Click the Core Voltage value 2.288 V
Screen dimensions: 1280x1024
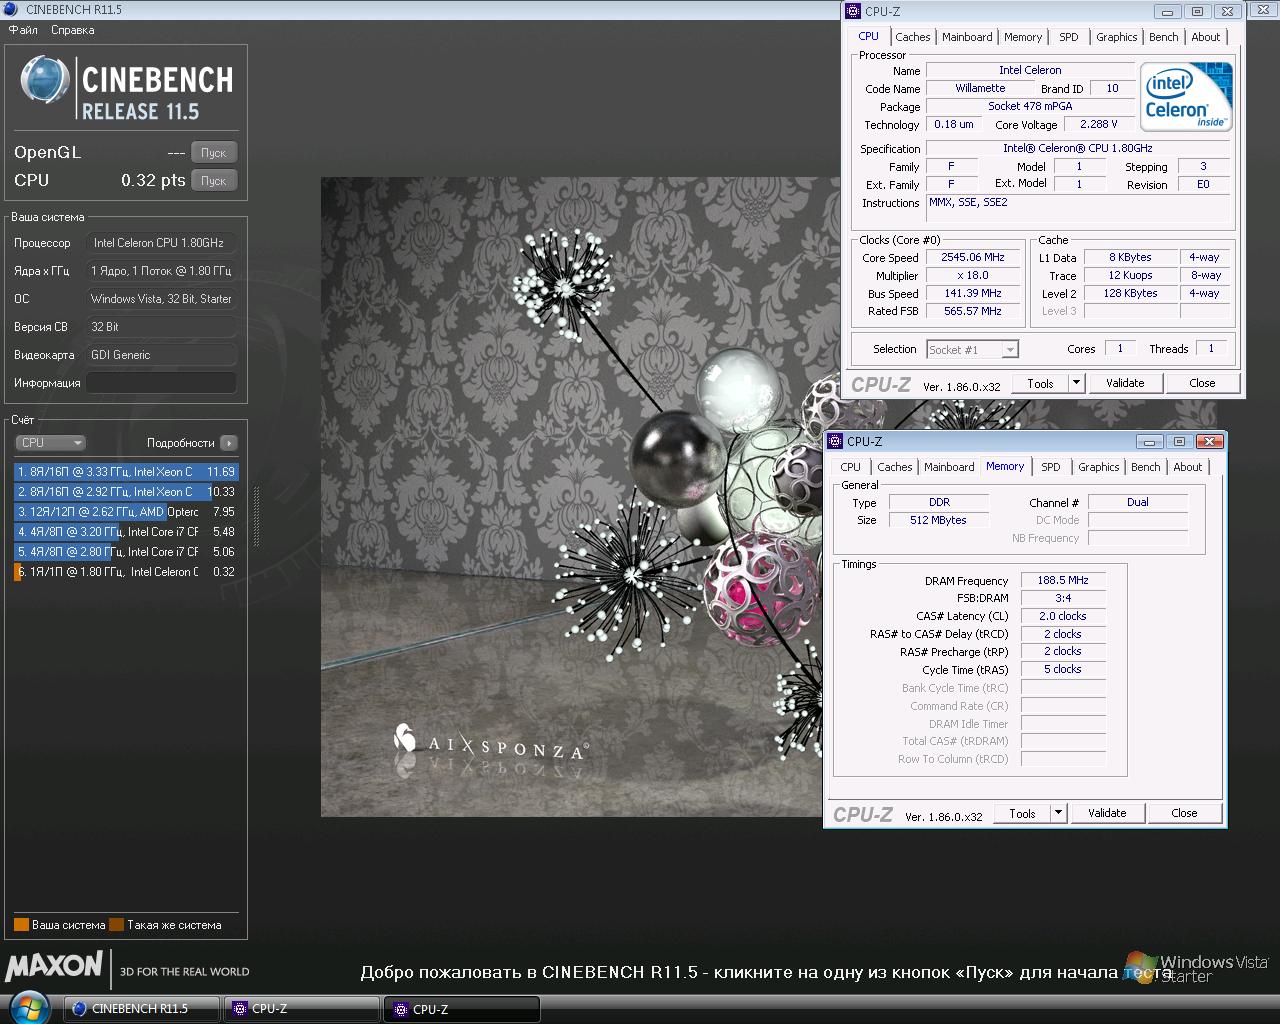pos(1099,124)
